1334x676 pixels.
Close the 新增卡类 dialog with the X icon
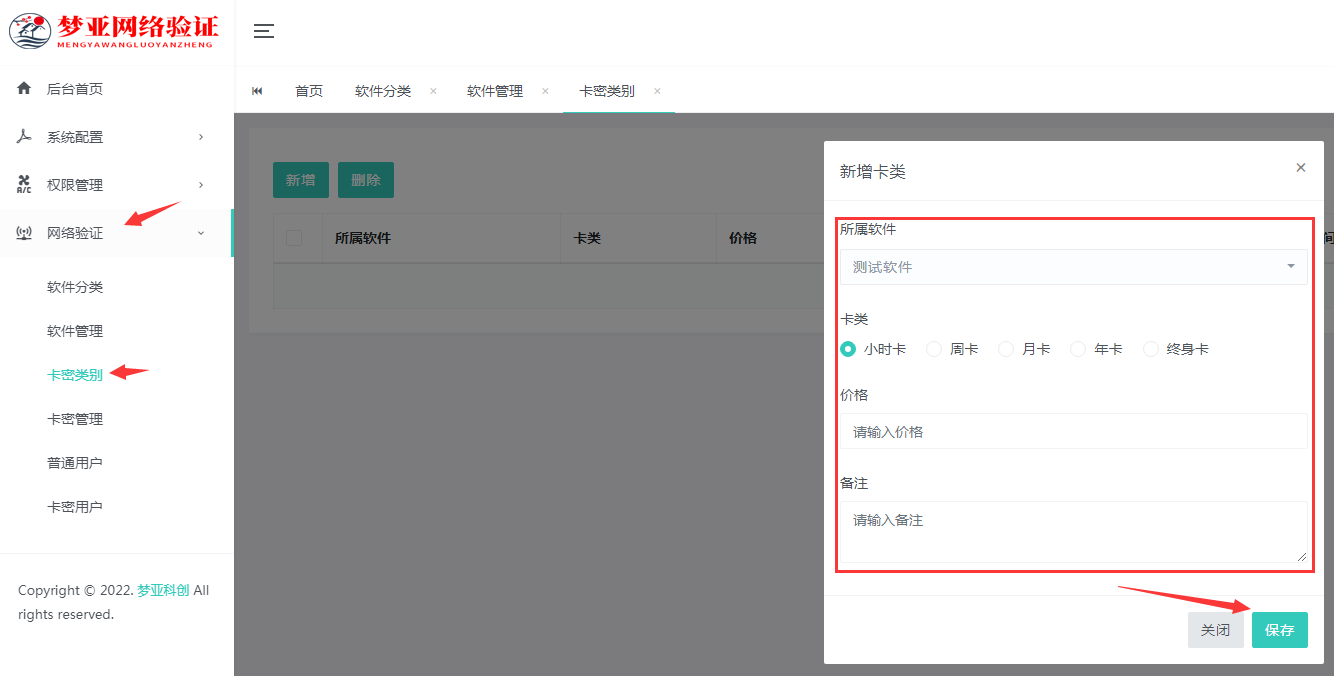click(x=1300, y=167)
